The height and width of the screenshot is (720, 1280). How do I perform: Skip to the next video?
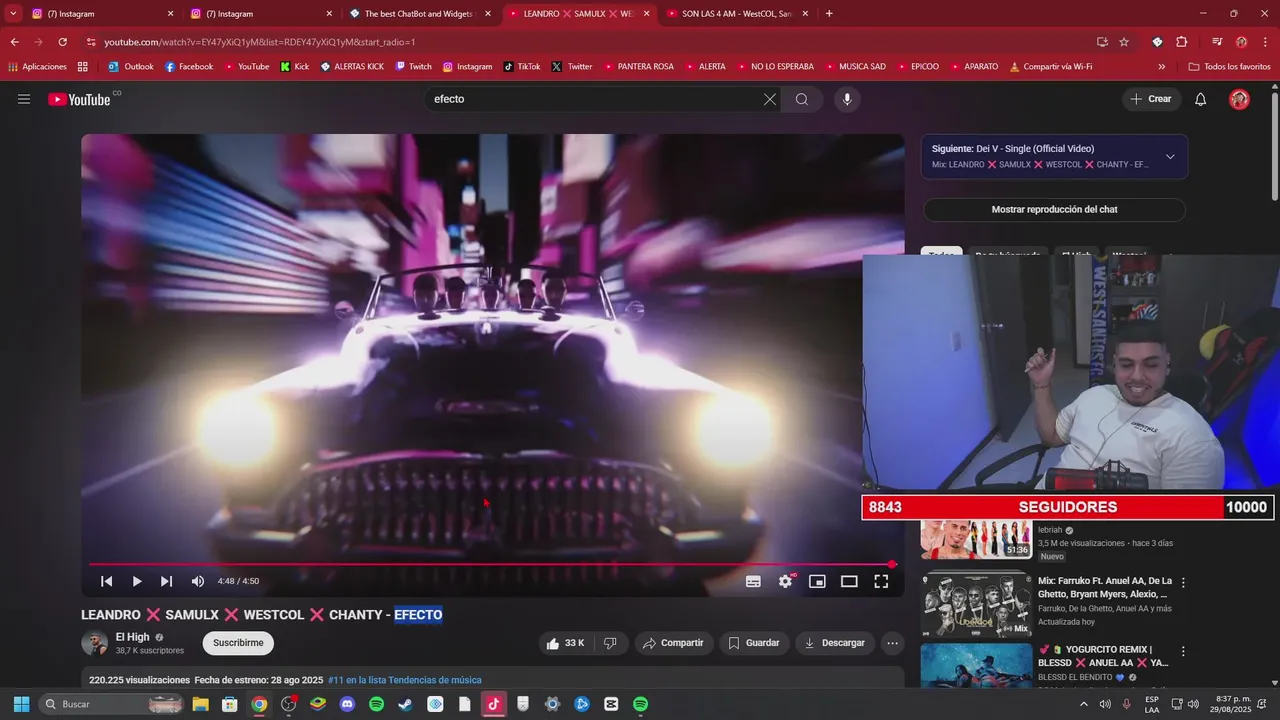167,581
